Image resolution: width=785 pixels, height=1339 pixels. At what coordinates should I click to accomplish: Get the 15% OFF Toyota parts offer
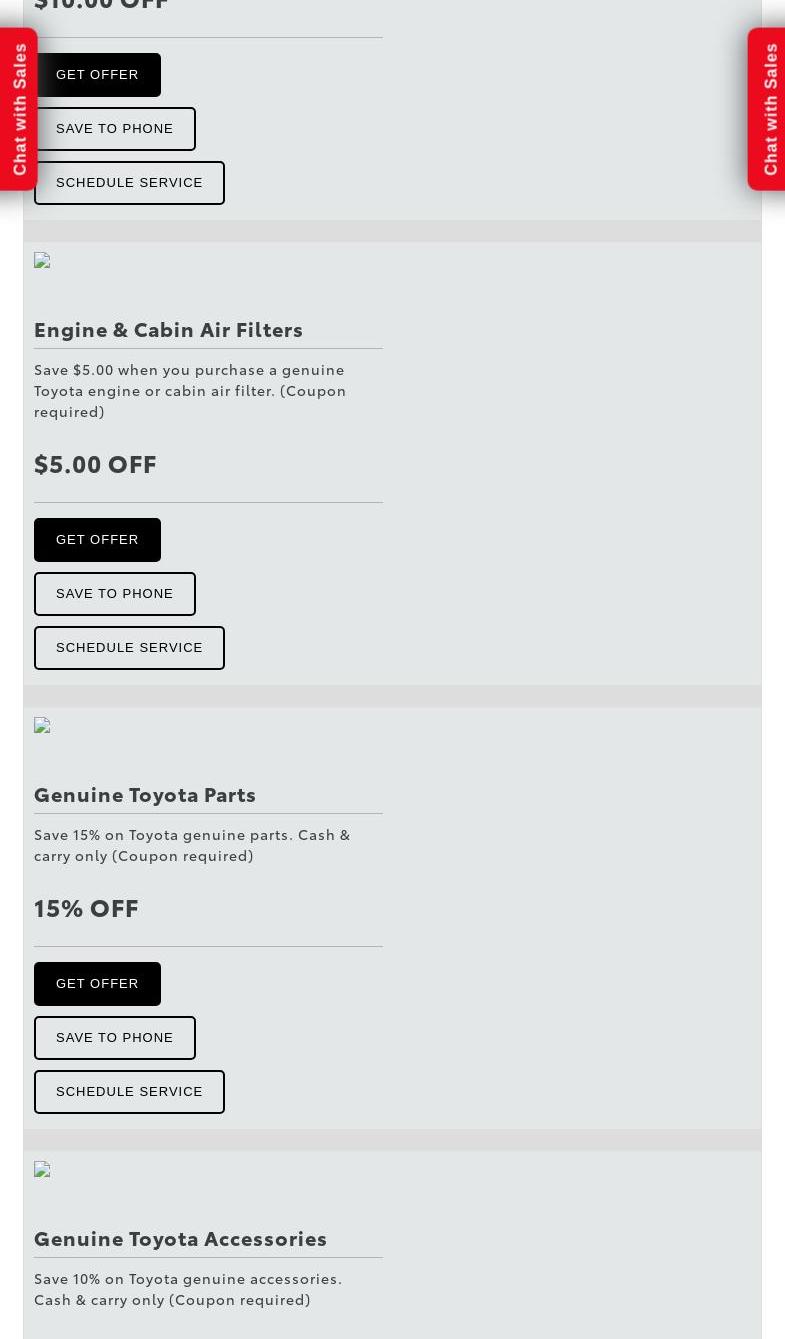click(x=97, y=984)
